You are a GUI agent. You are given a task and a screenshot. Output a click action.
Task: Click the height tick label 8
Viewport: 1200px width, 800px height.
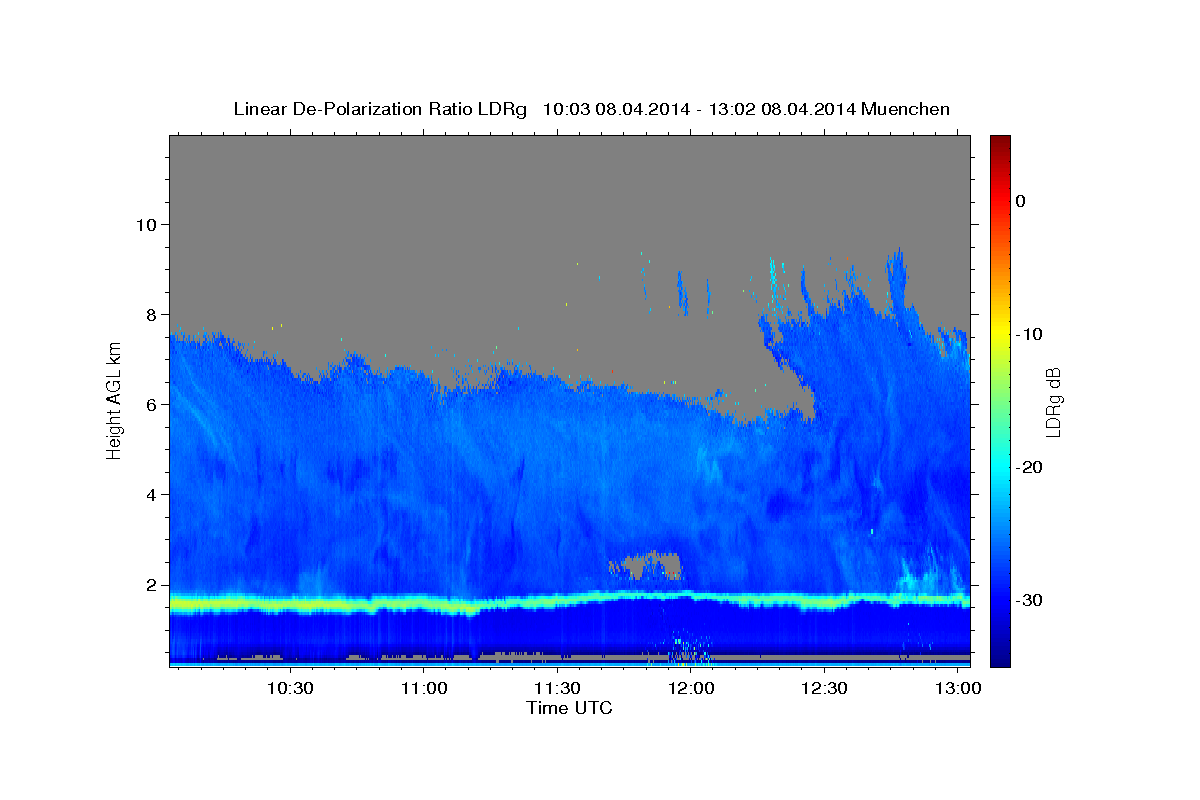[152, 314]
